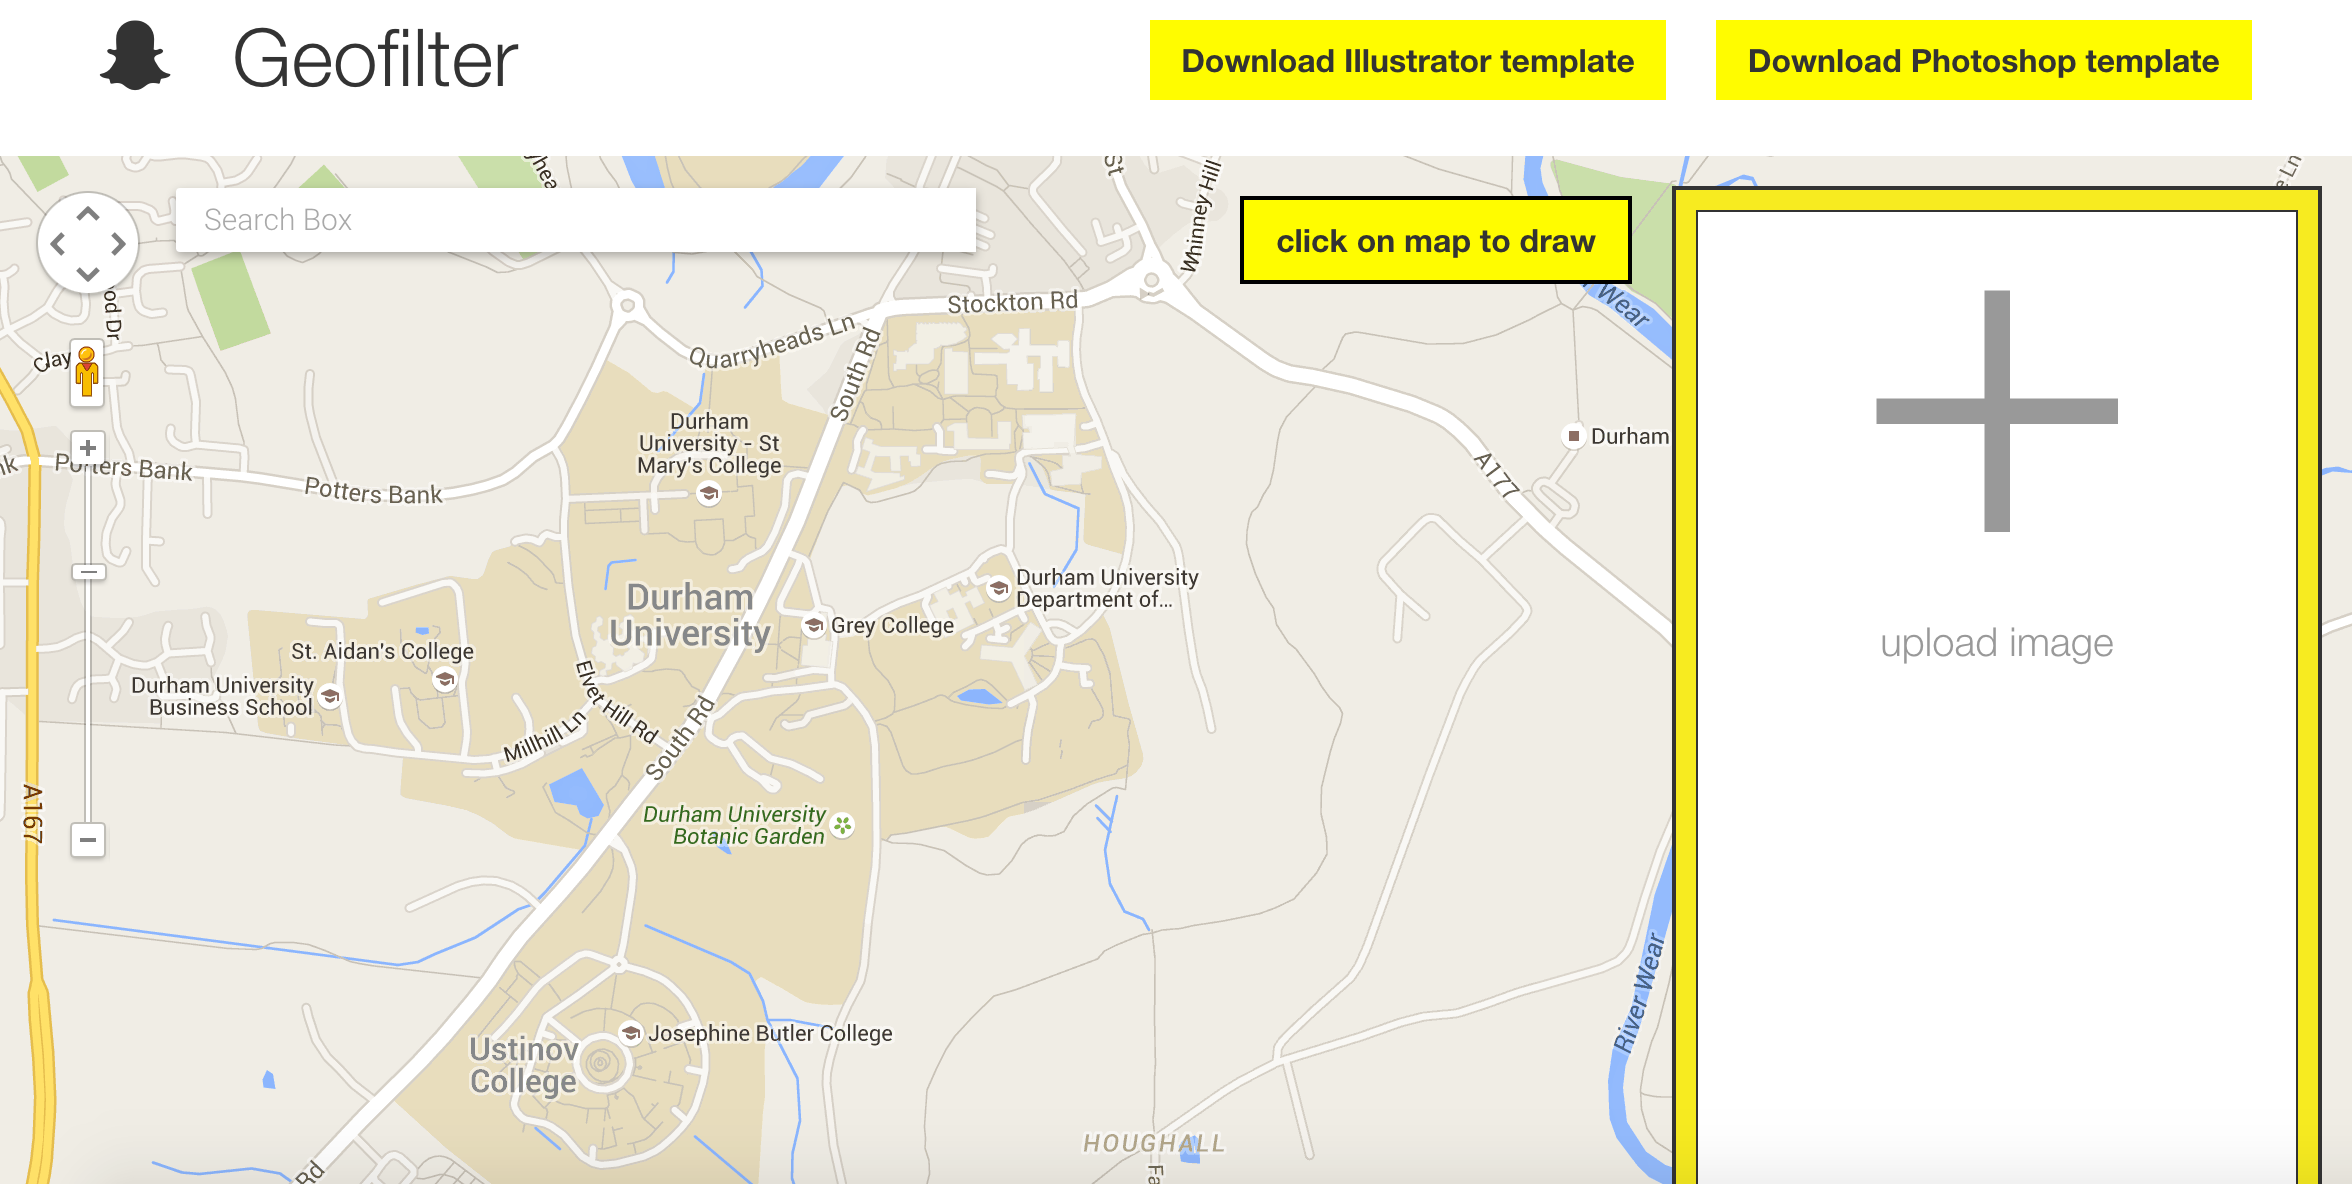Click the 'Ustinov College' map label
The height and width of the screenshot is (1184, 2352).
[524, 1065]
